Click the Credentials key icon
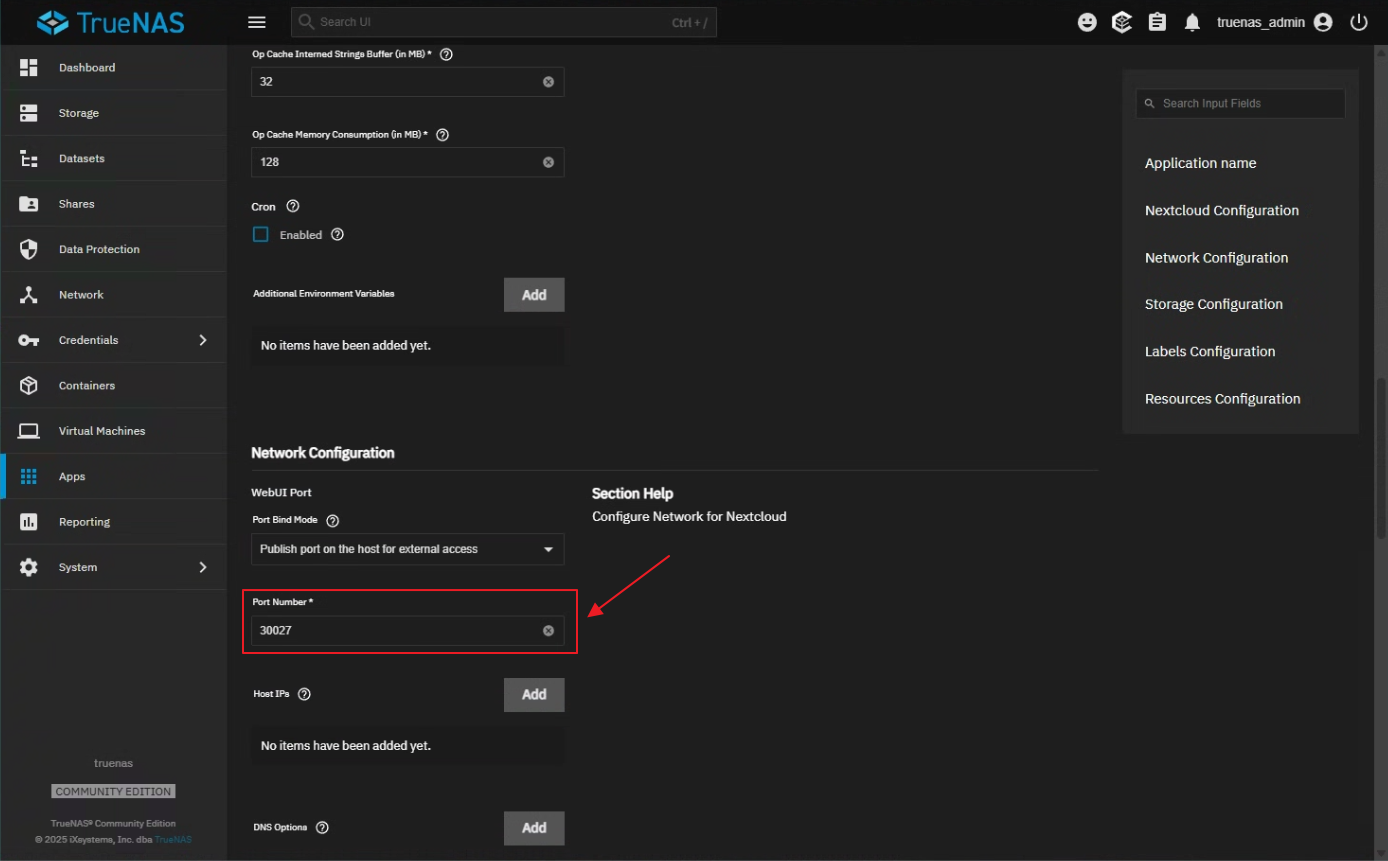Screen dimensions: 1388x861 (x=29, y=340)
